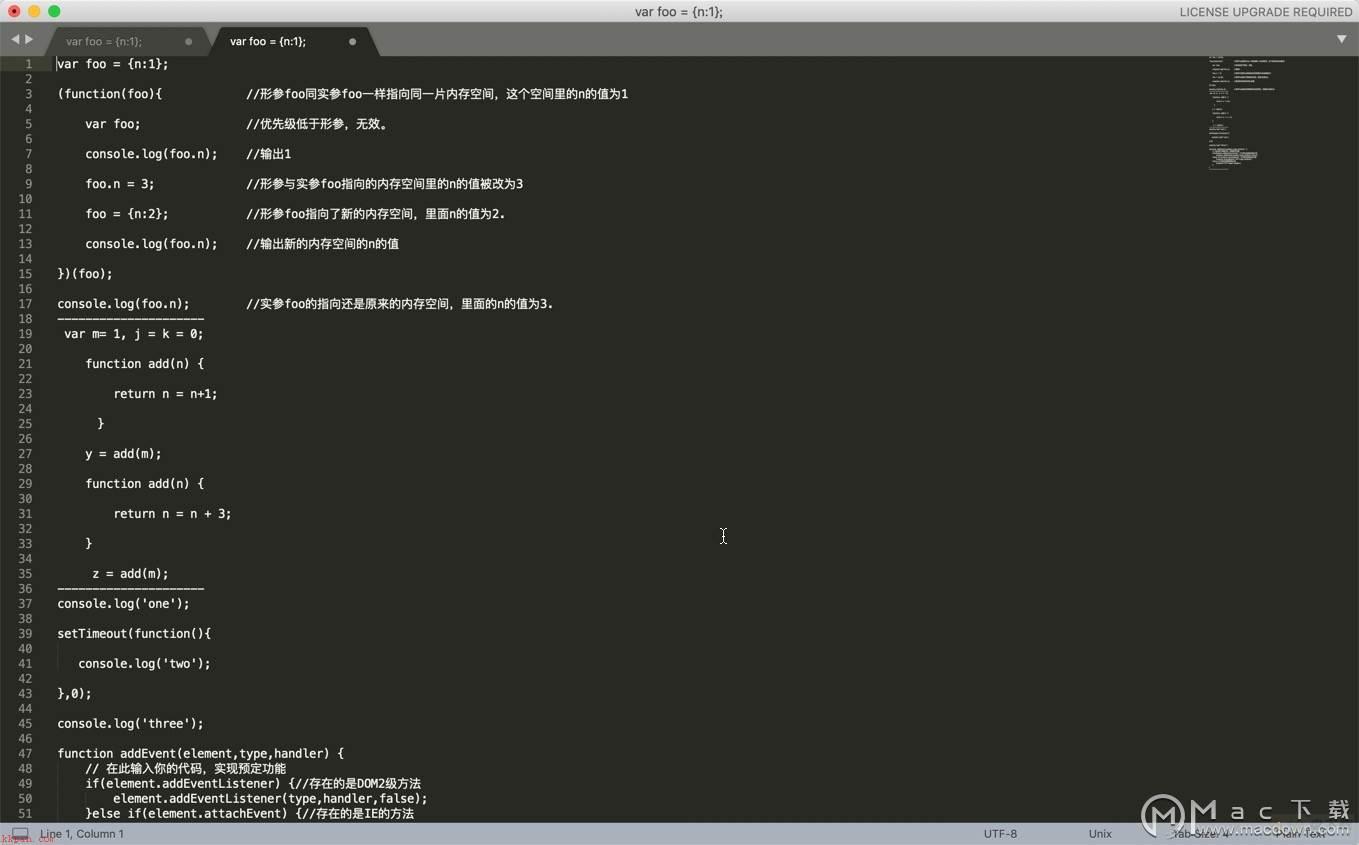Go to the previous tab using the left arrow
The height and width of the screenshot is (845, 1359).
[x=15, y=39]
